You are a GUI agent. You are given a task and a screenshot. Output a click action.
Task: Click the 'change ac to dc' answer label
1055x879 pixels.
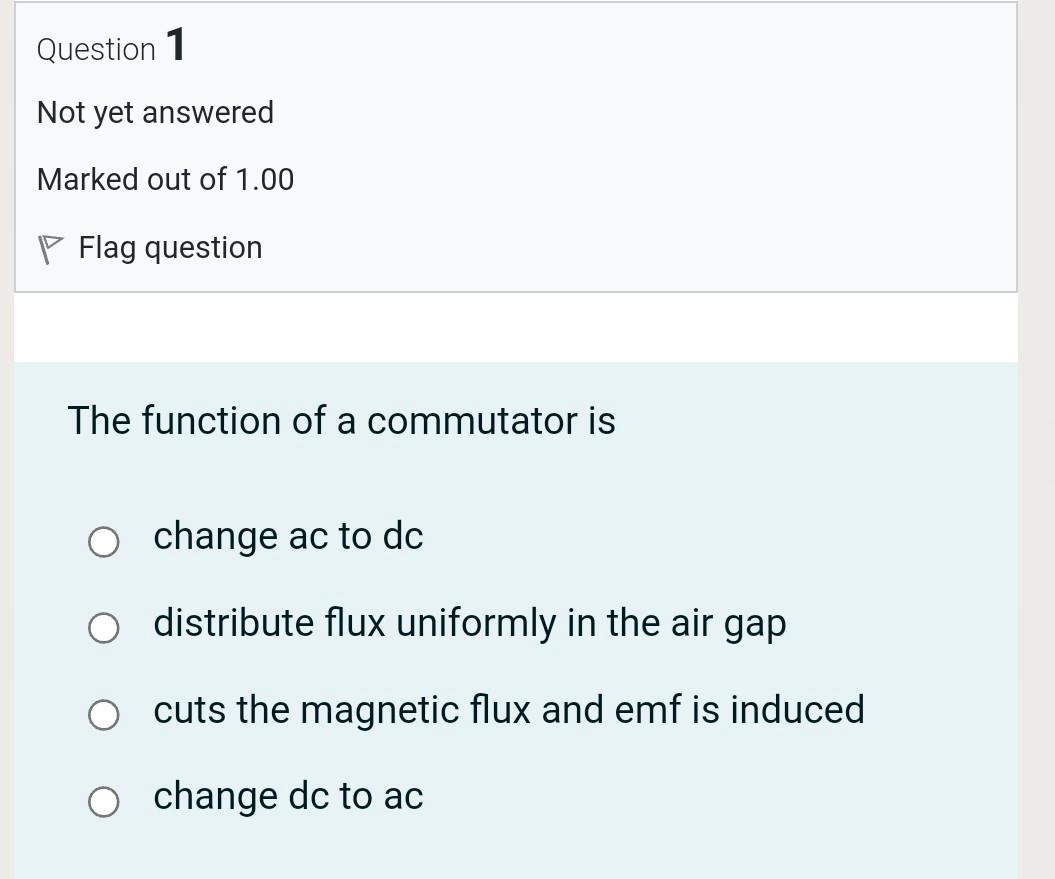click(x=288, y=537)
